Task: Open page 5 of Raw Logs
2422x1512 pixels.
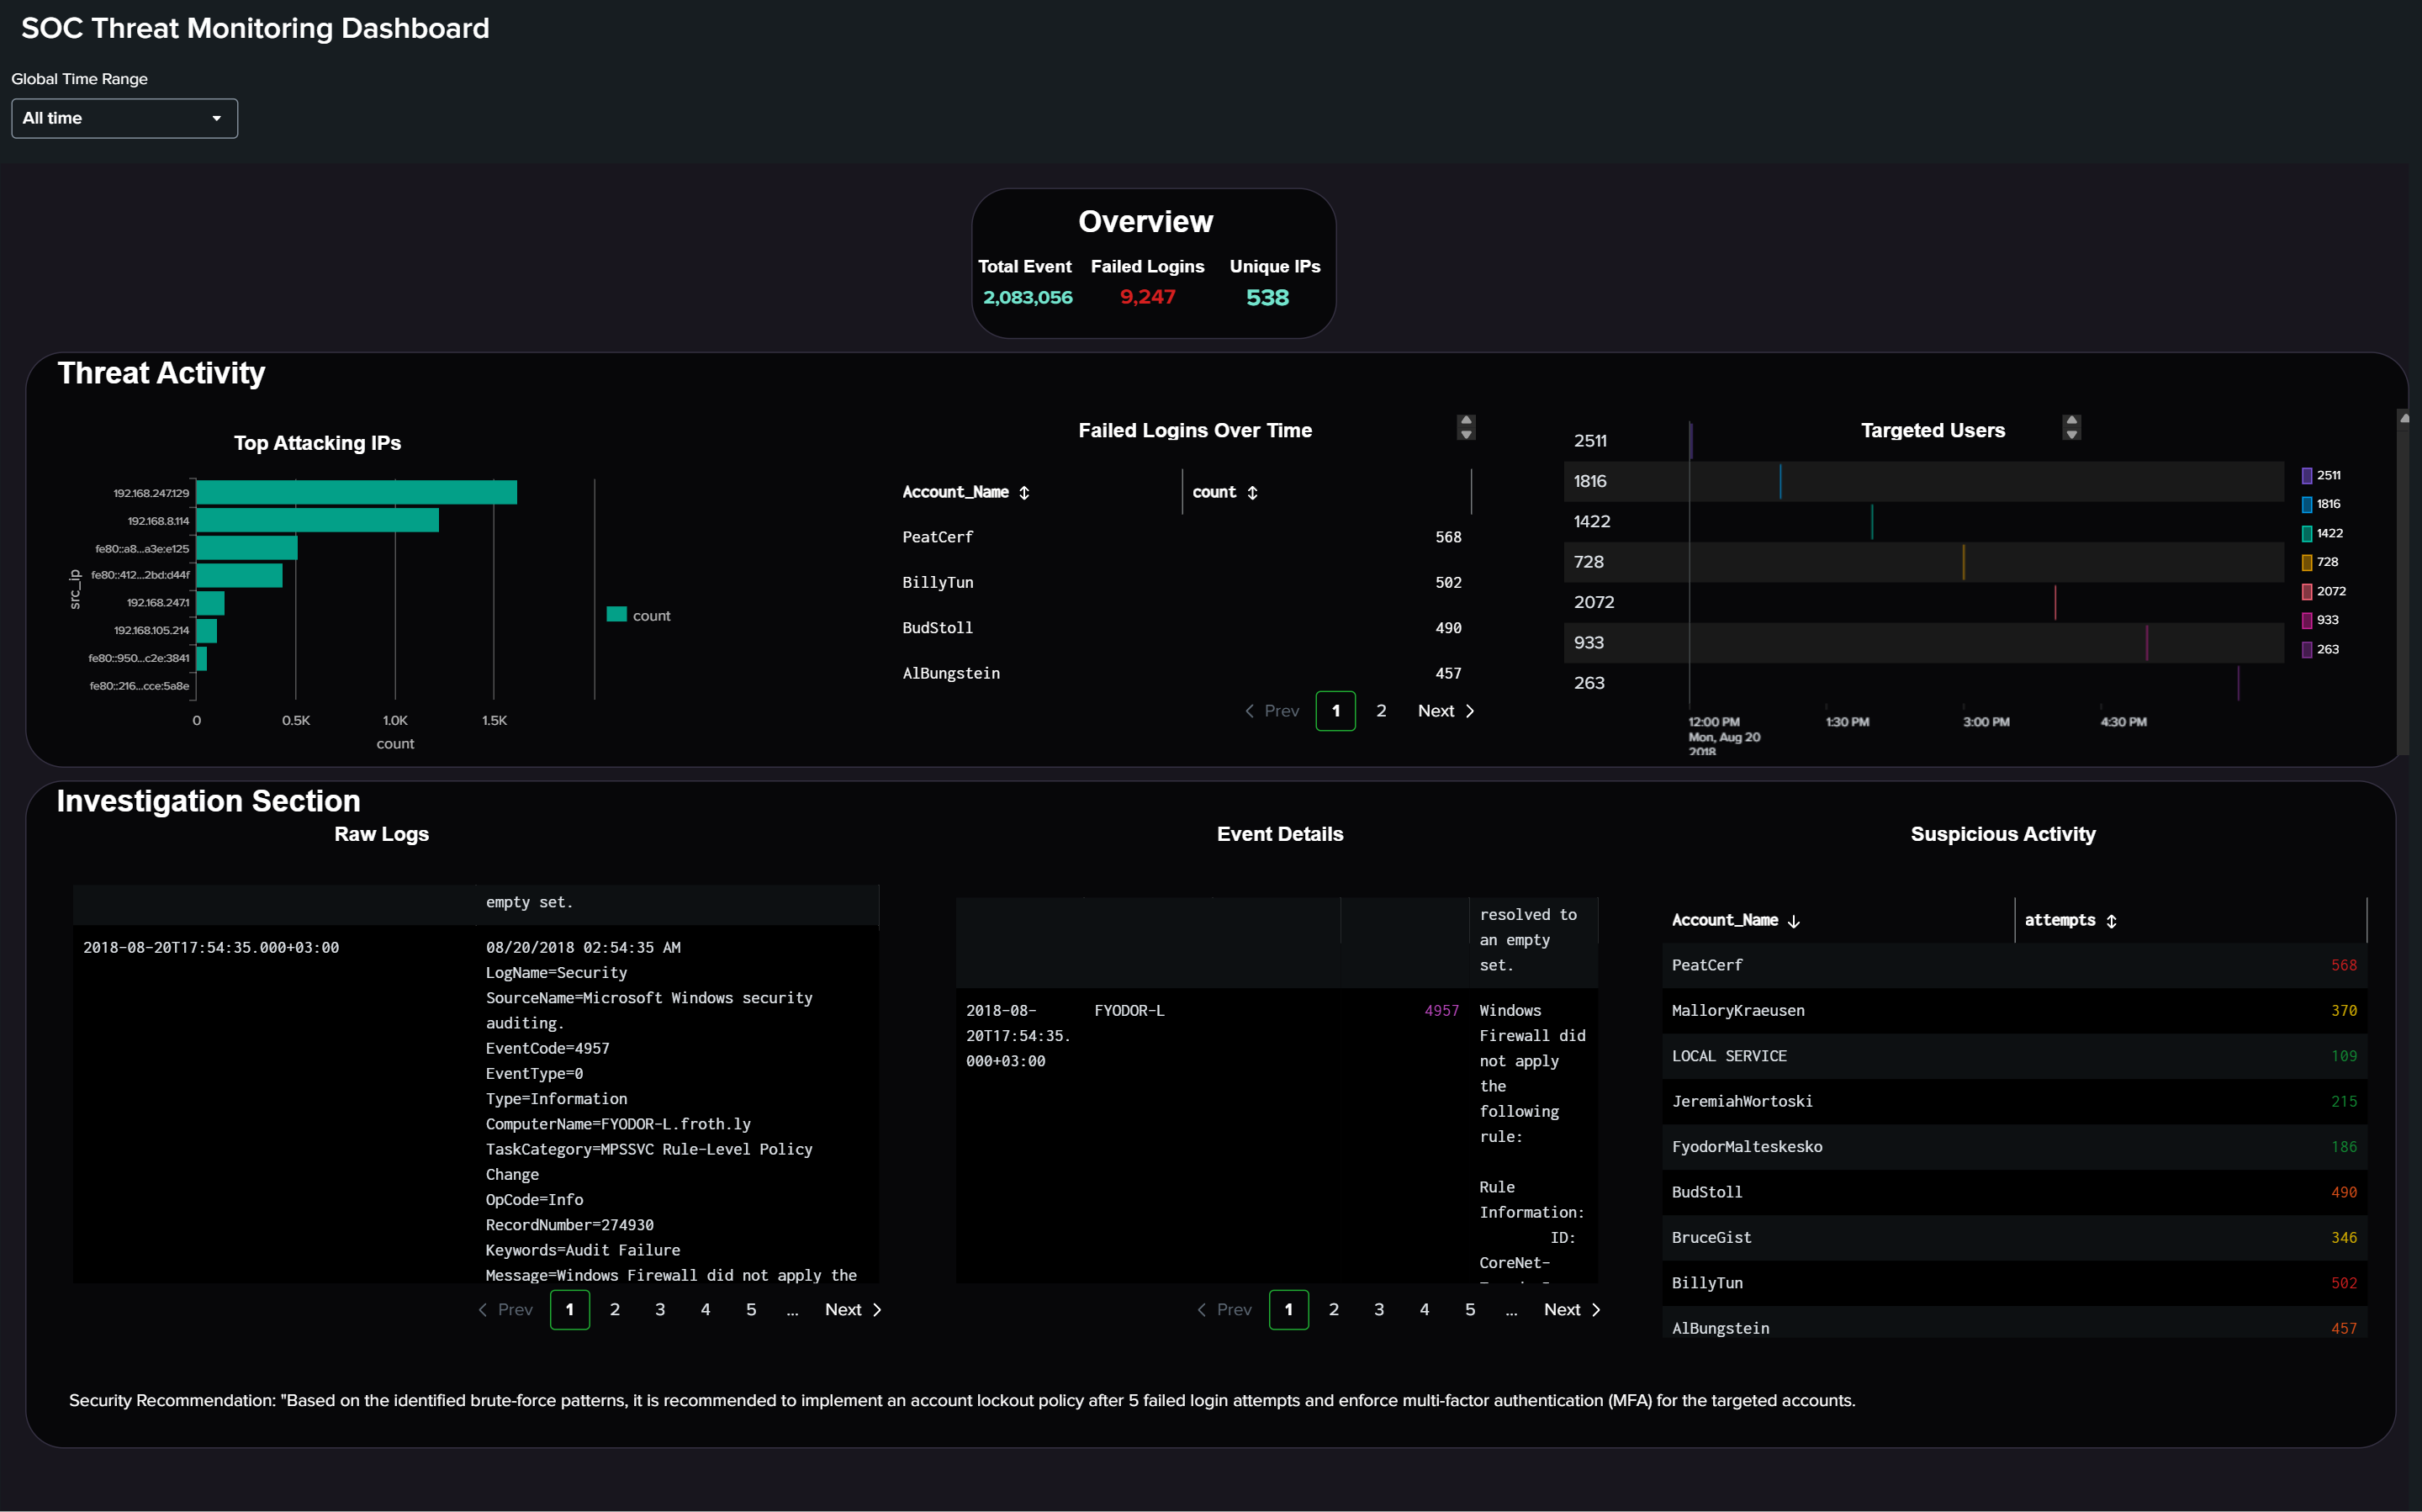Action: (751, 1310)
